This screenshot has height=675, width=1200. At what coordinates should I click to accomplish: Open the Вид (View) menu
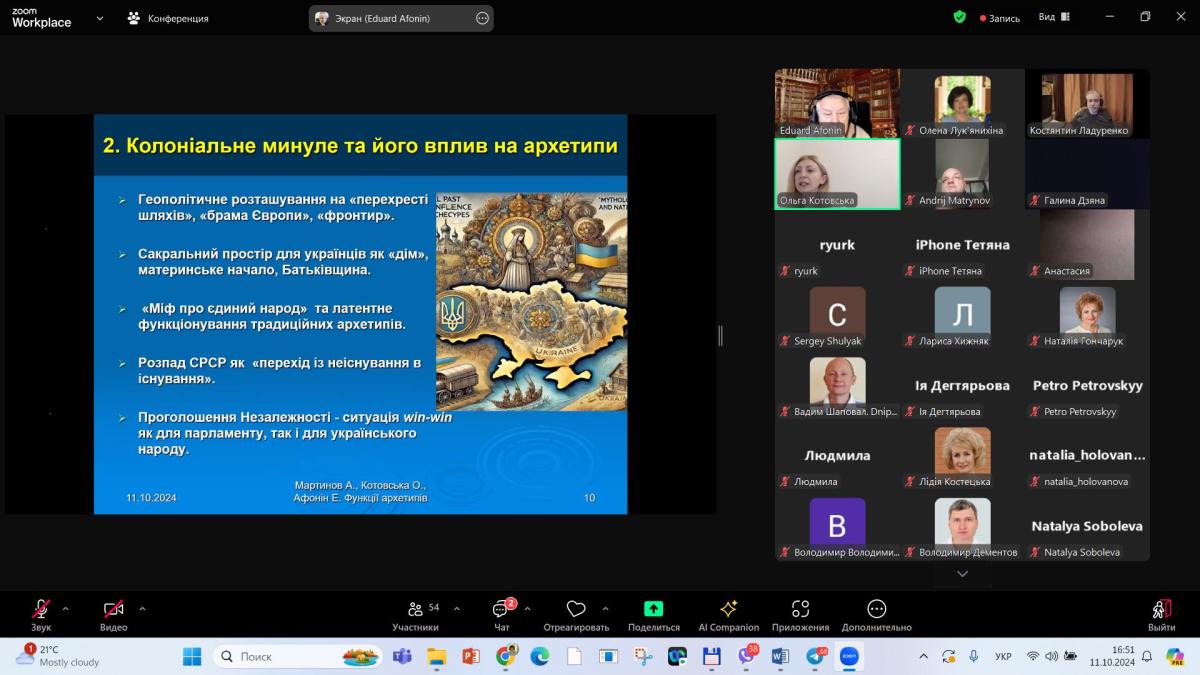(1052, 17)
